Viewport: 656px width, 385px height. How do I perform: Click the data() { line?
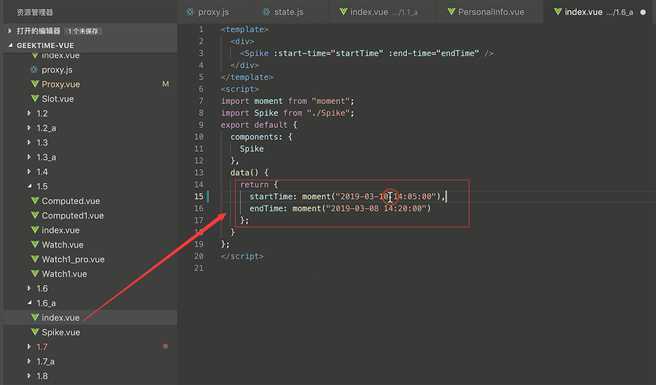249,172
